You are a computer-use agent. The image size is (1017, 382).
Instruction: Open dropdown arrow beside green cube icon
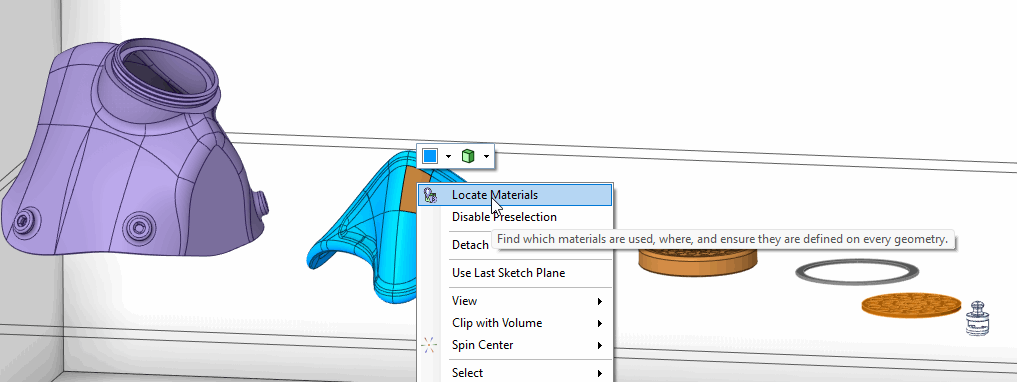coord(486,156)
